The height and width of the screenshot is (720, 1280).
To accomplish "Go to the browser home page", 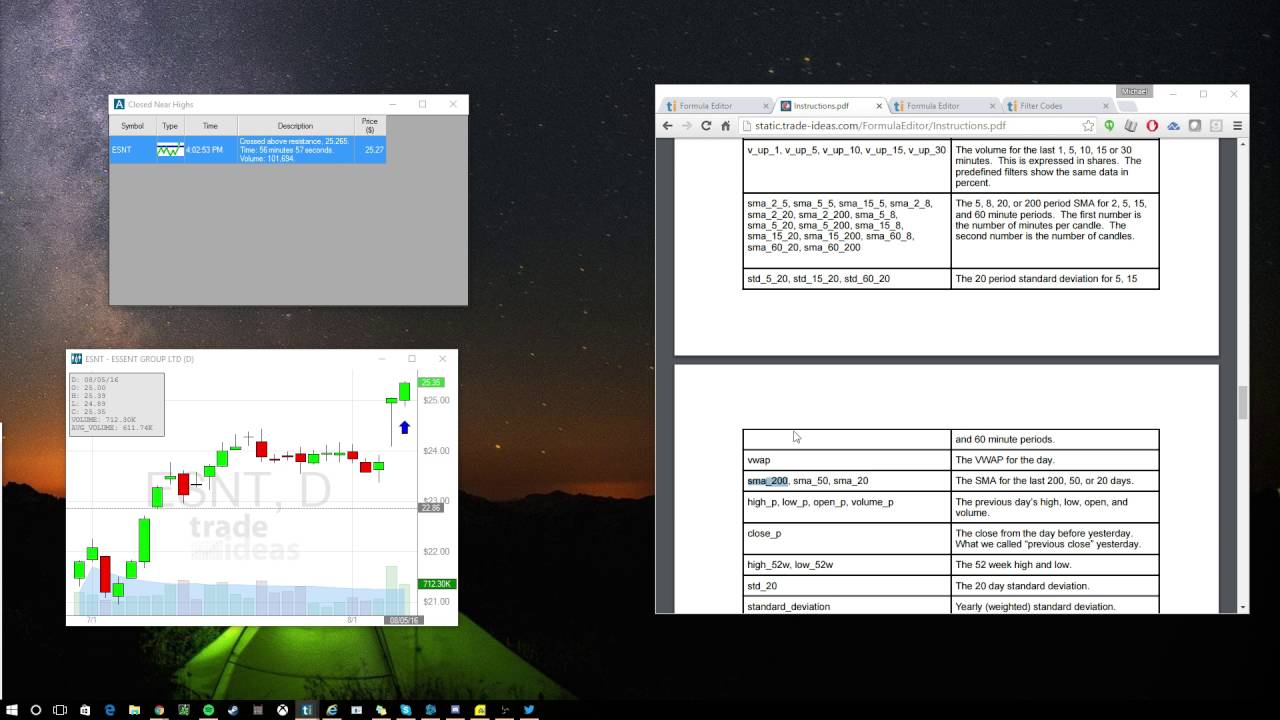I will coord(726,126).
